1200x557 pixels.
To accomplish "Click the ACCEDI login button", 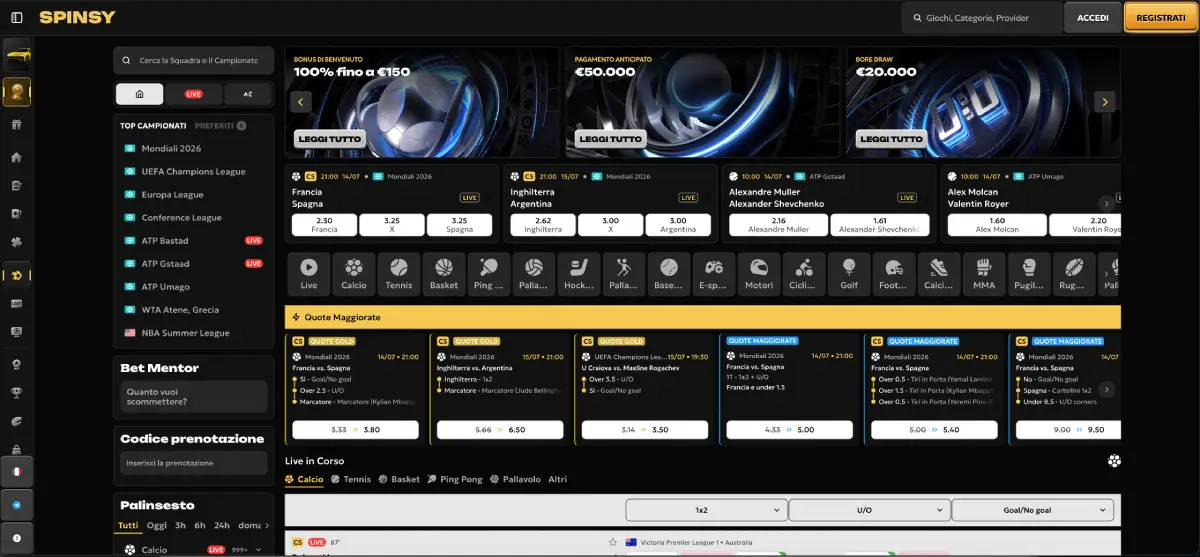I will point(1093,18).
